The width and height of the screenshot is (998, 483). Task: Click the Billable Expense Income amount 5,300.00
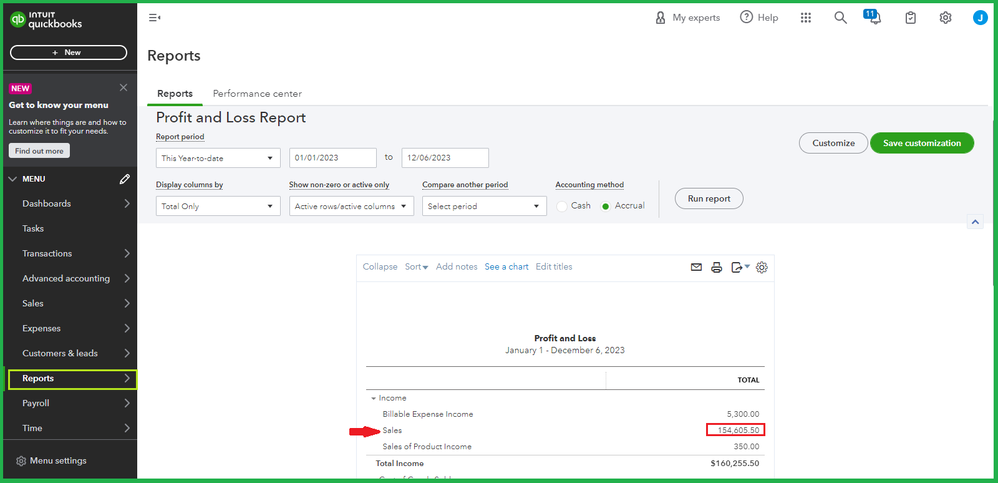(x=743, y=414)
